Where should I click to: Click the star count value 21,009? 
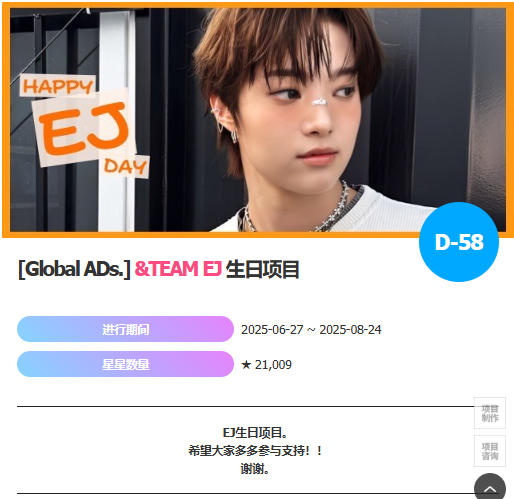[x=273, y=365]
